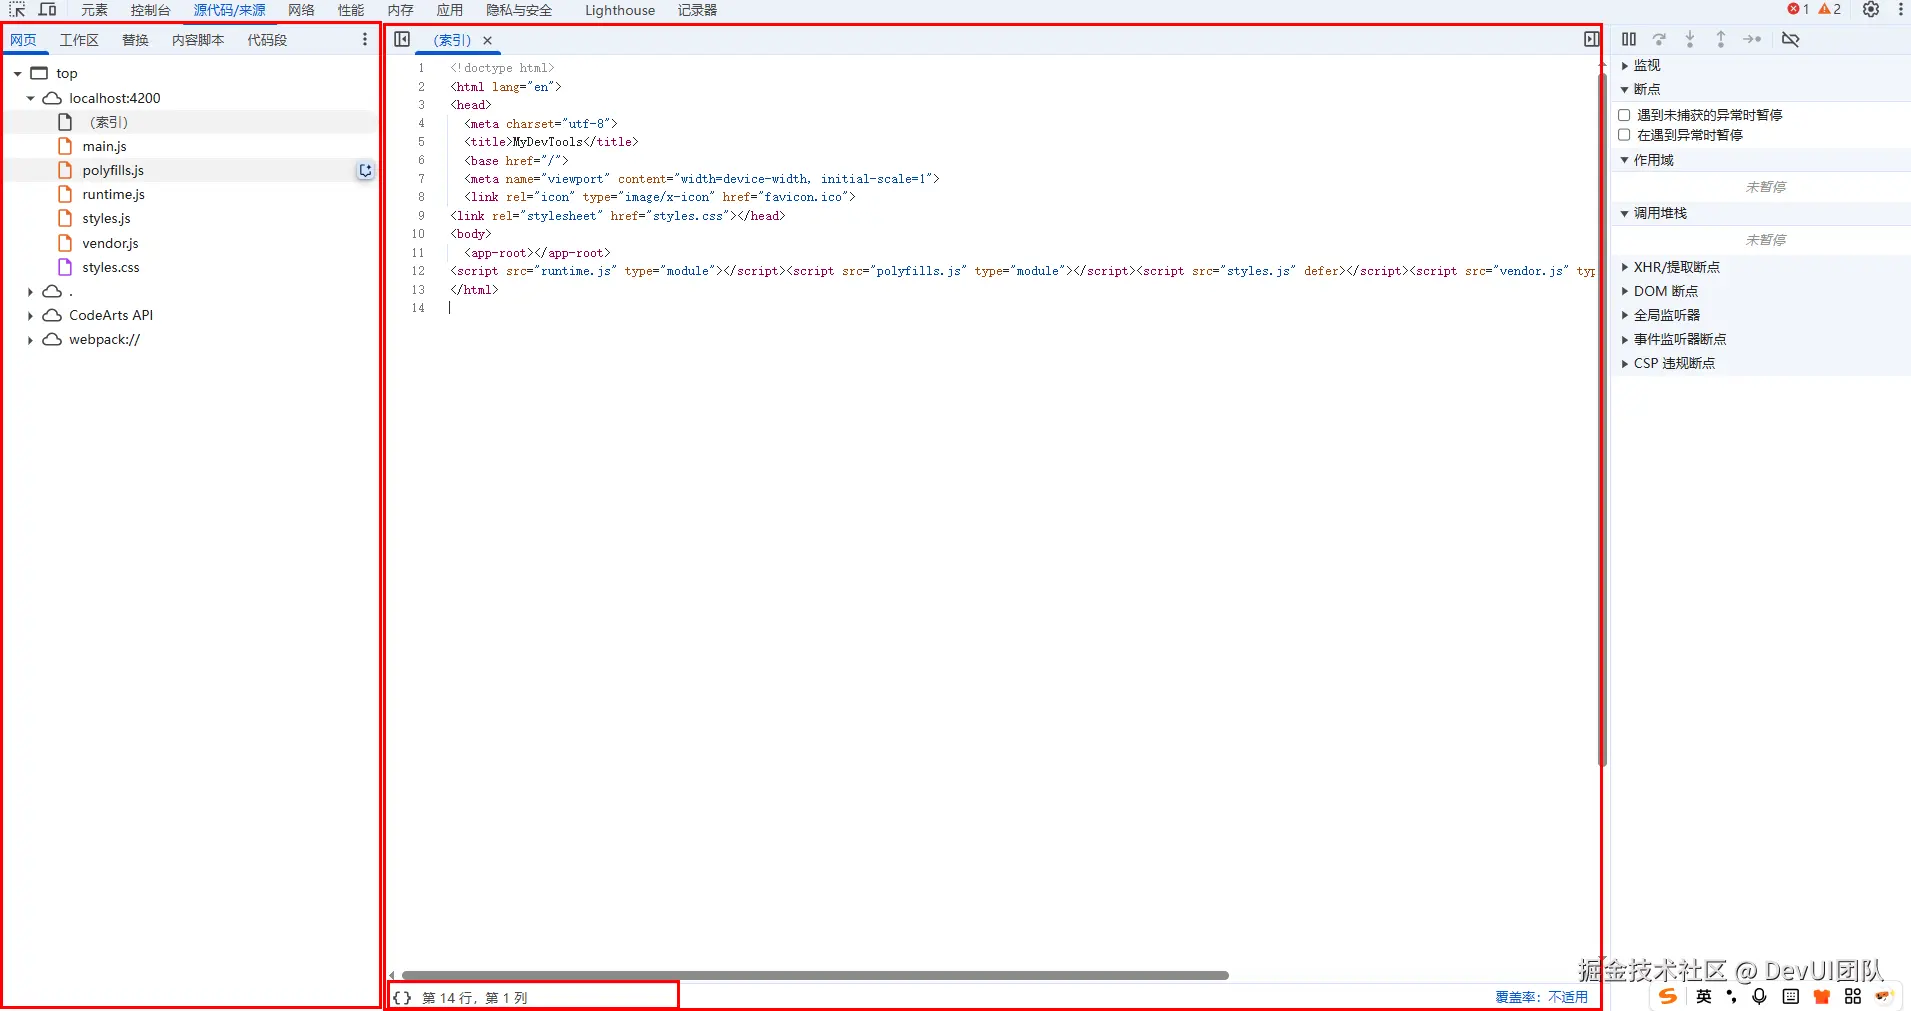Select the 内容脚本 navigator tab

[198, 40]
